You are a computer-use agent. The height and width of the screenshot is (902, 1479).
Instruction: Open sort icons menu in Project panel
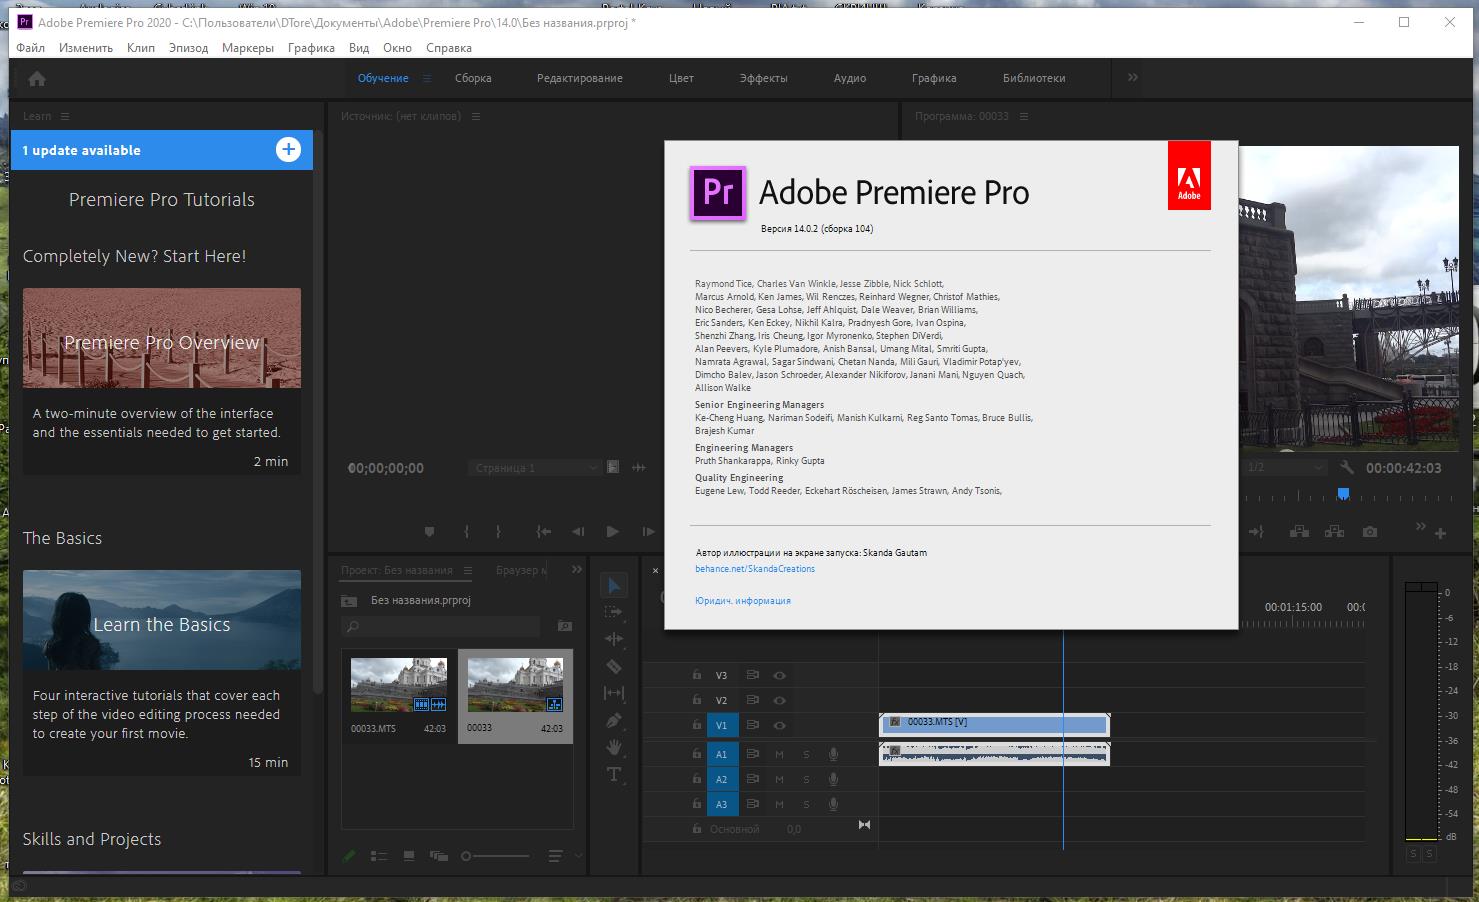click(x=555, y=856)
